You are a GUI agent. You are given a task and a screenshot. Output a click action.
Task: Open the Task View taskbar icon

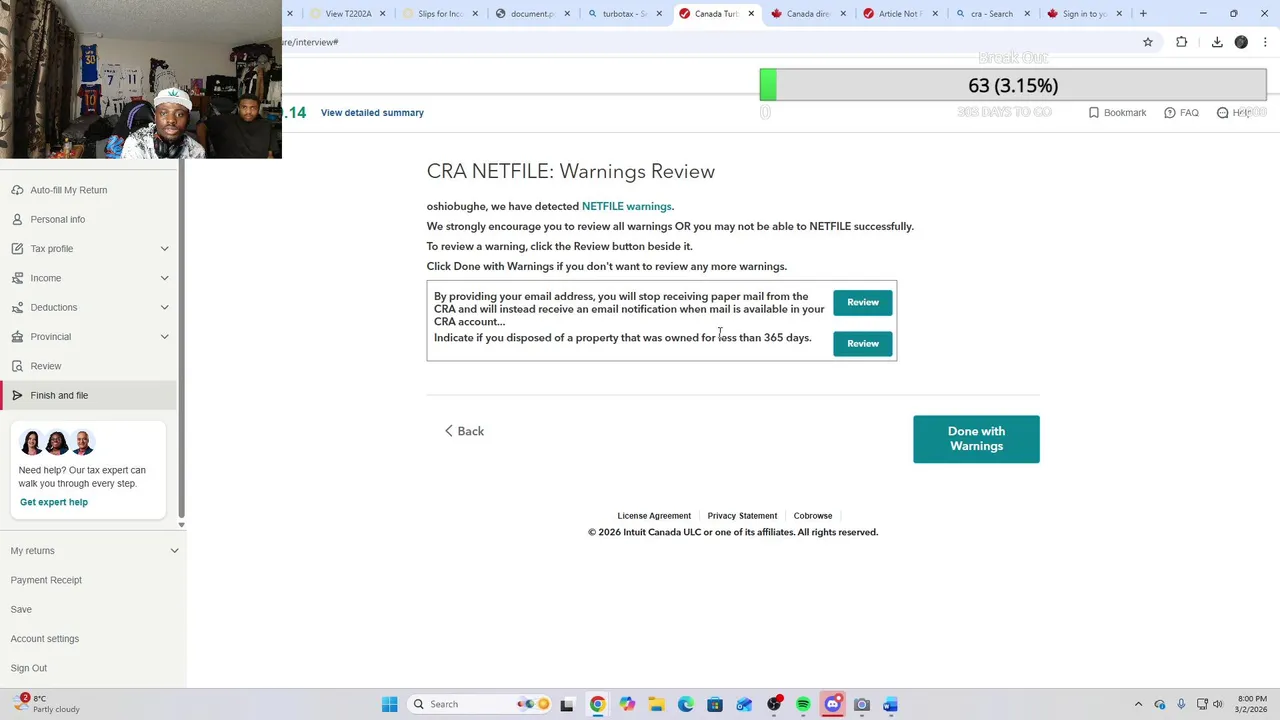pos(567,704)
